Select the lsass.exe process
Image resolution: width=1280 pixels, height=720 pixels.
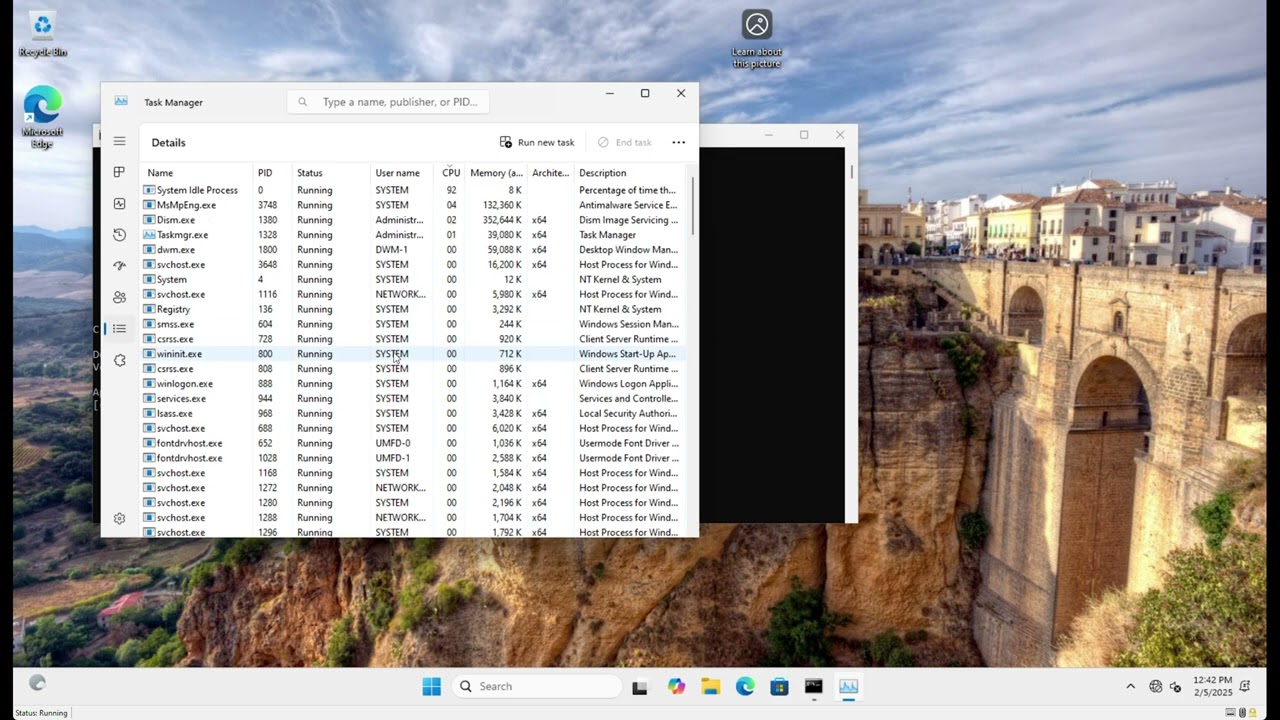[414, 413]
